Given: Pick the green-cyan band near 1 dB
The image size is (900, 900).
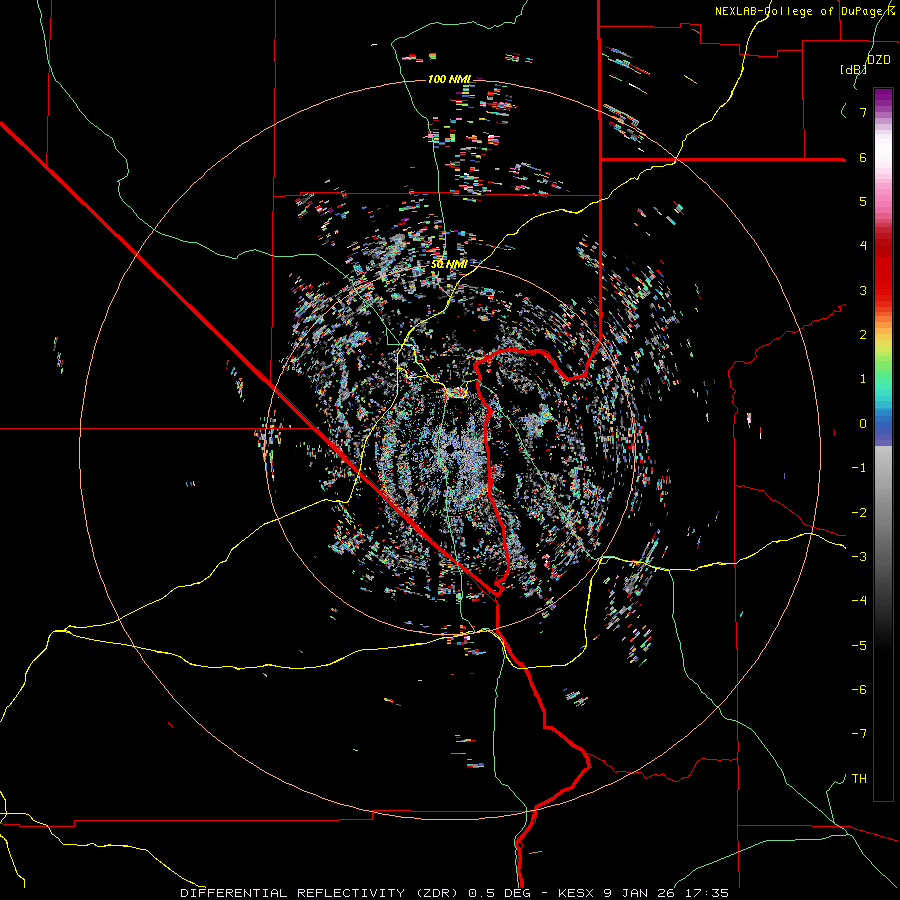Looking at the screenshot, I should click(x=883, y=380).
